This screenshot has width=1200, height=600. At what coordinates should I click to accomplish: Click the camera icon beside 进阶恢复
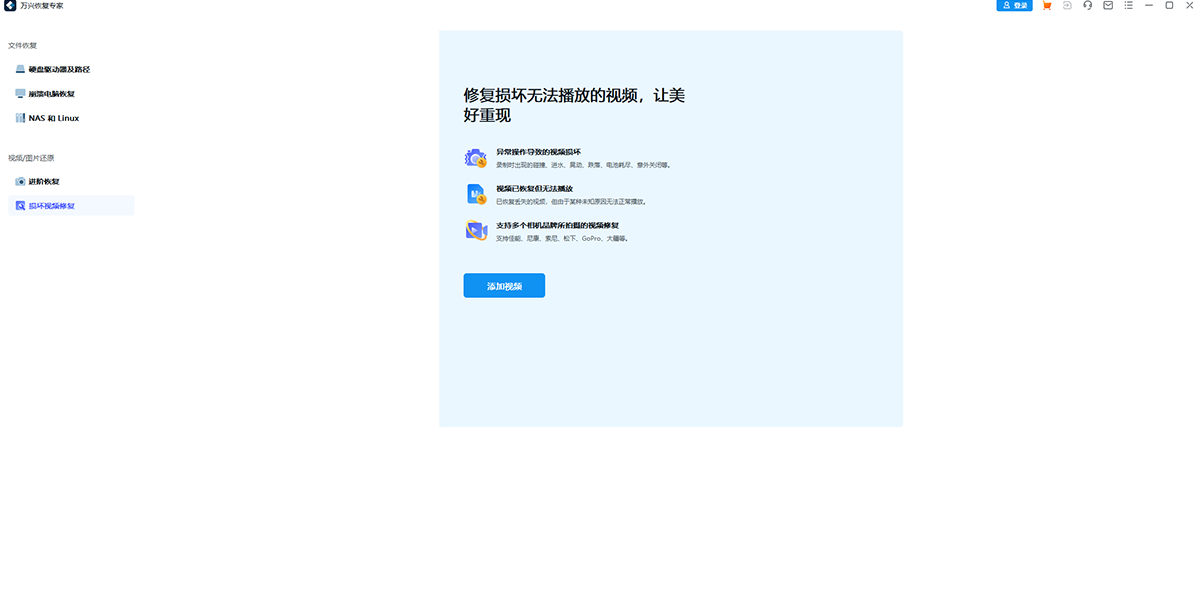coord(20,182)
